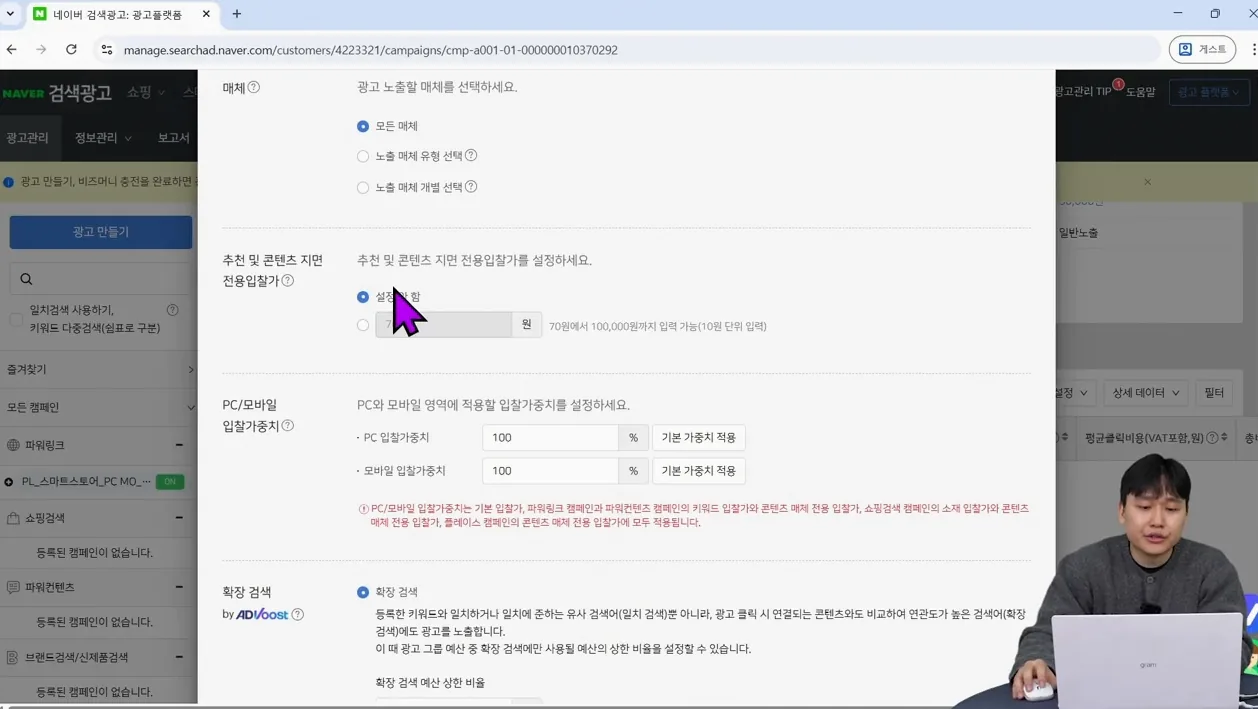The height and width of the screenshot is (709, 1258).
Task: Click help icon next to 입찰가중치 label
Action: coord(288,426)
